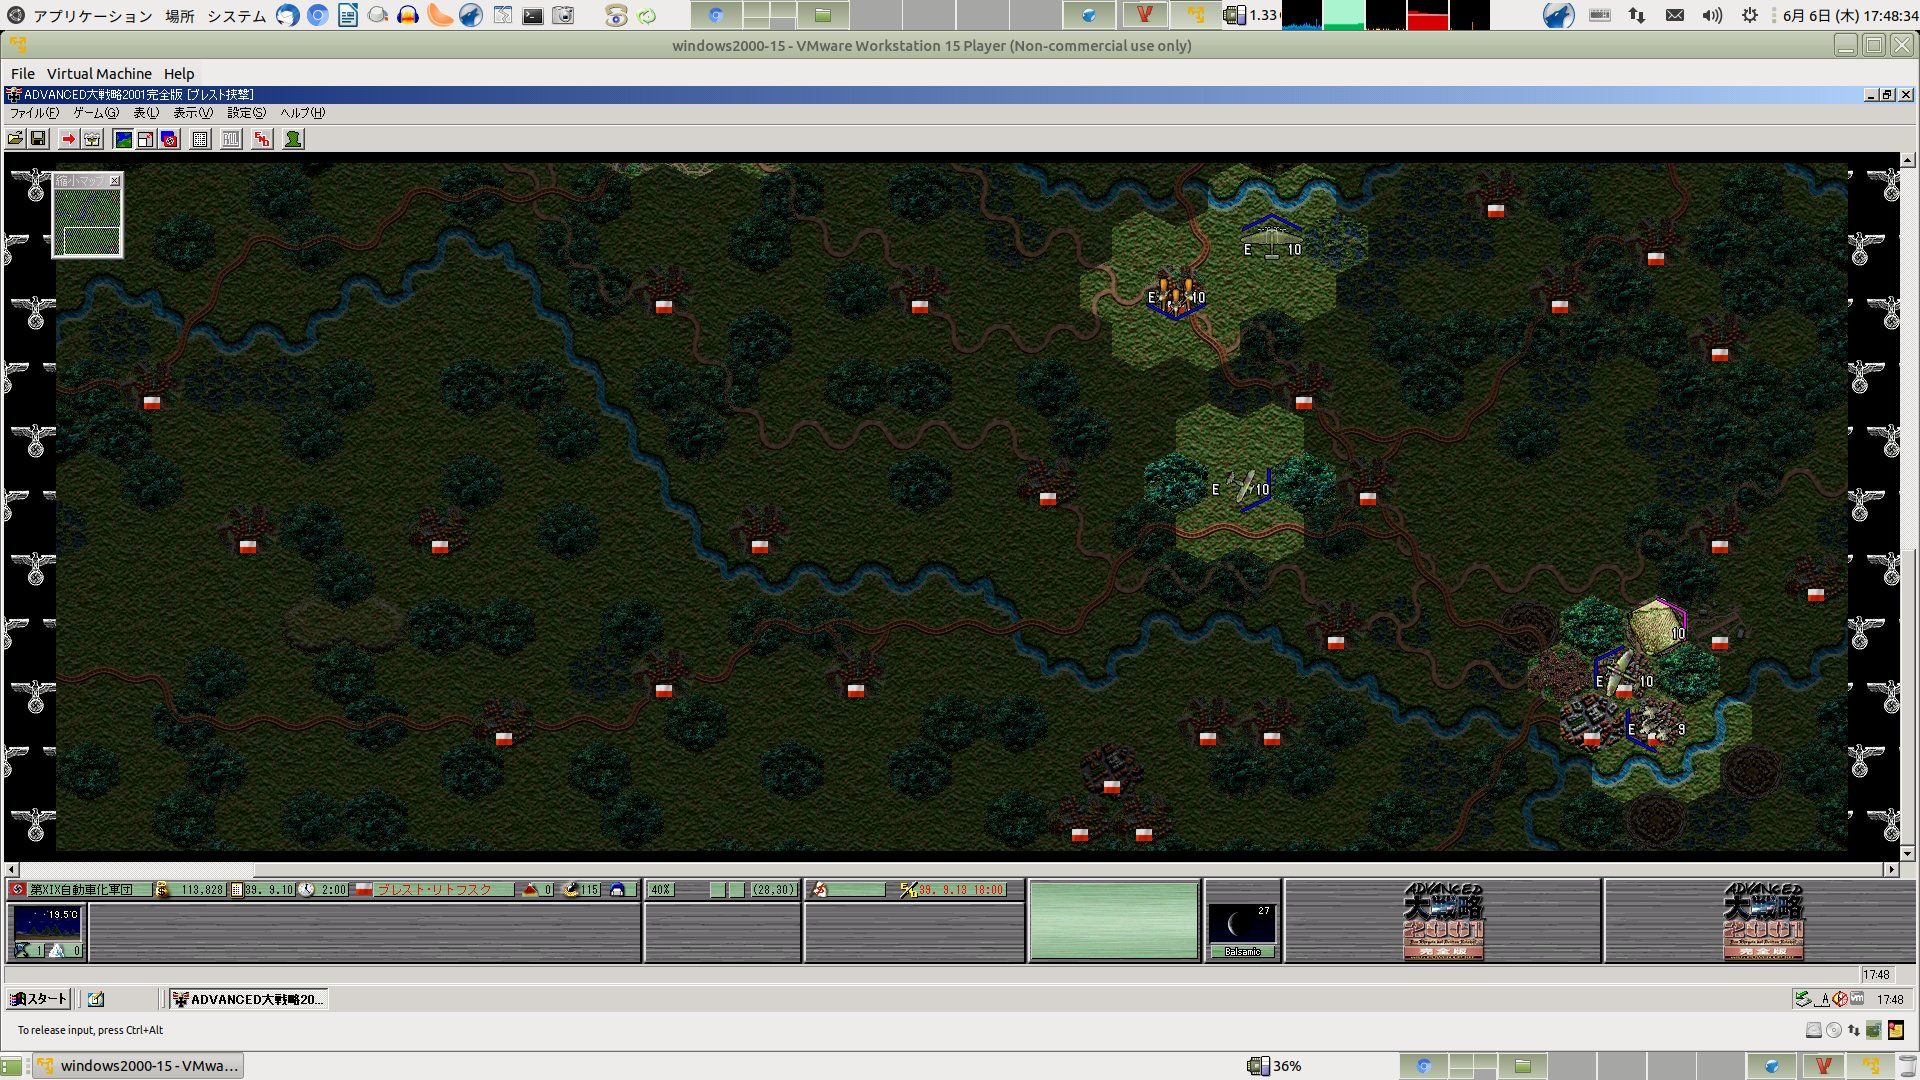This screenshot has height=1080, width=1920.
Task: Click the open file toolbar icon
Action: [x=15, y=139]
